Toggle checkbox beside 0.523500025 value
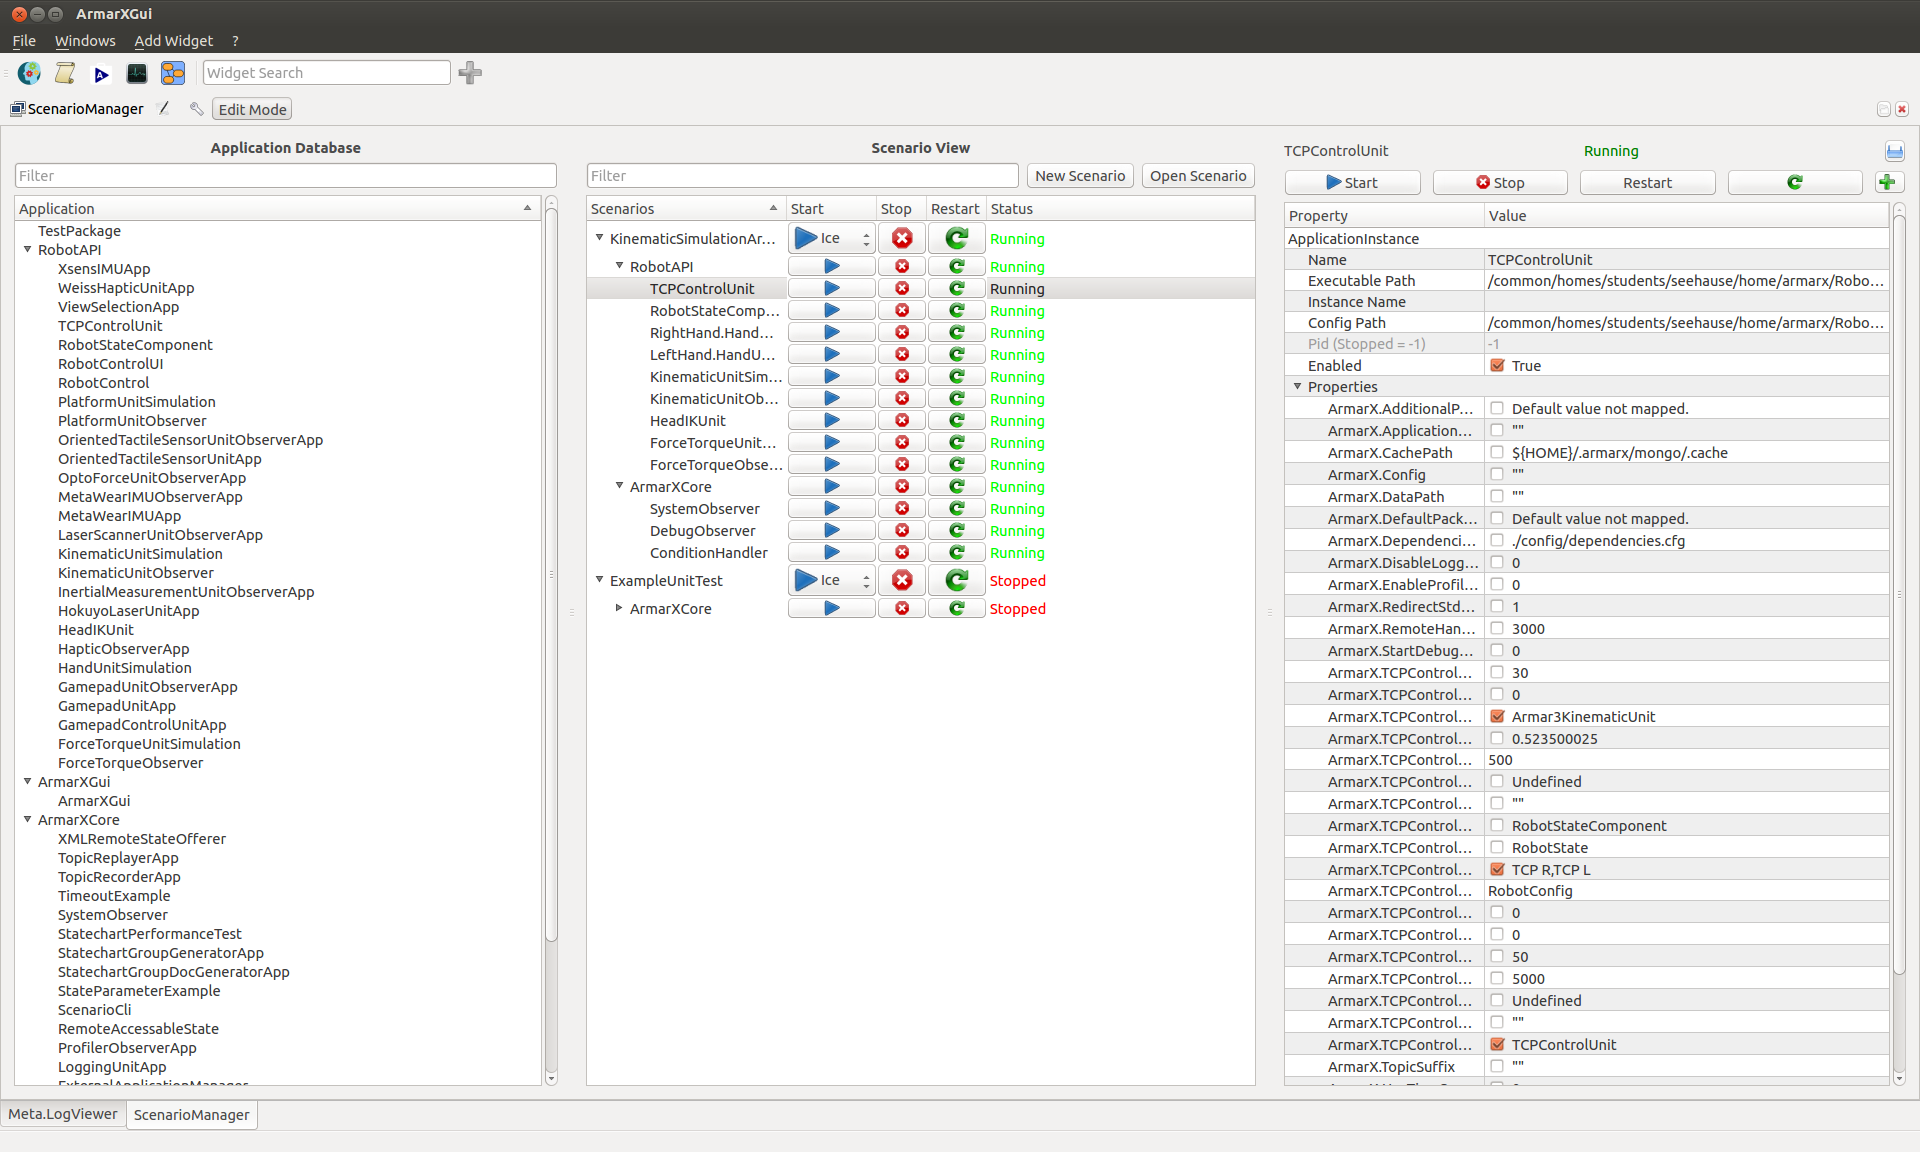This screenshot has height=1152, width=1920. point(1497,739)
